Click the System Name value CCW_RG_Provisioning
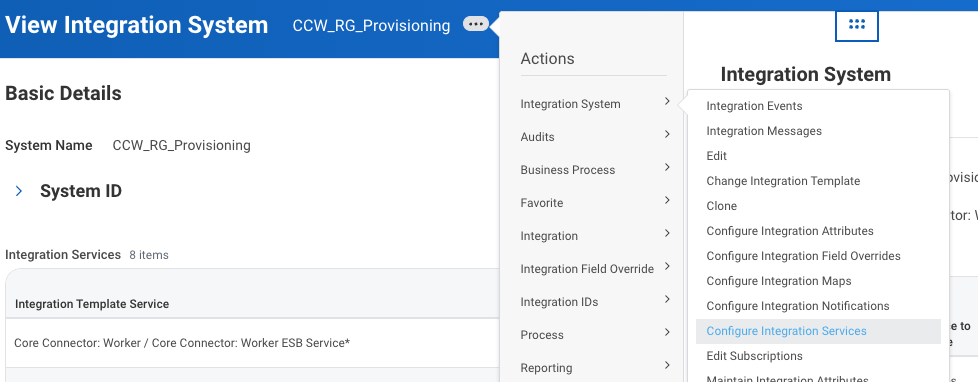 tap(182, 145)
